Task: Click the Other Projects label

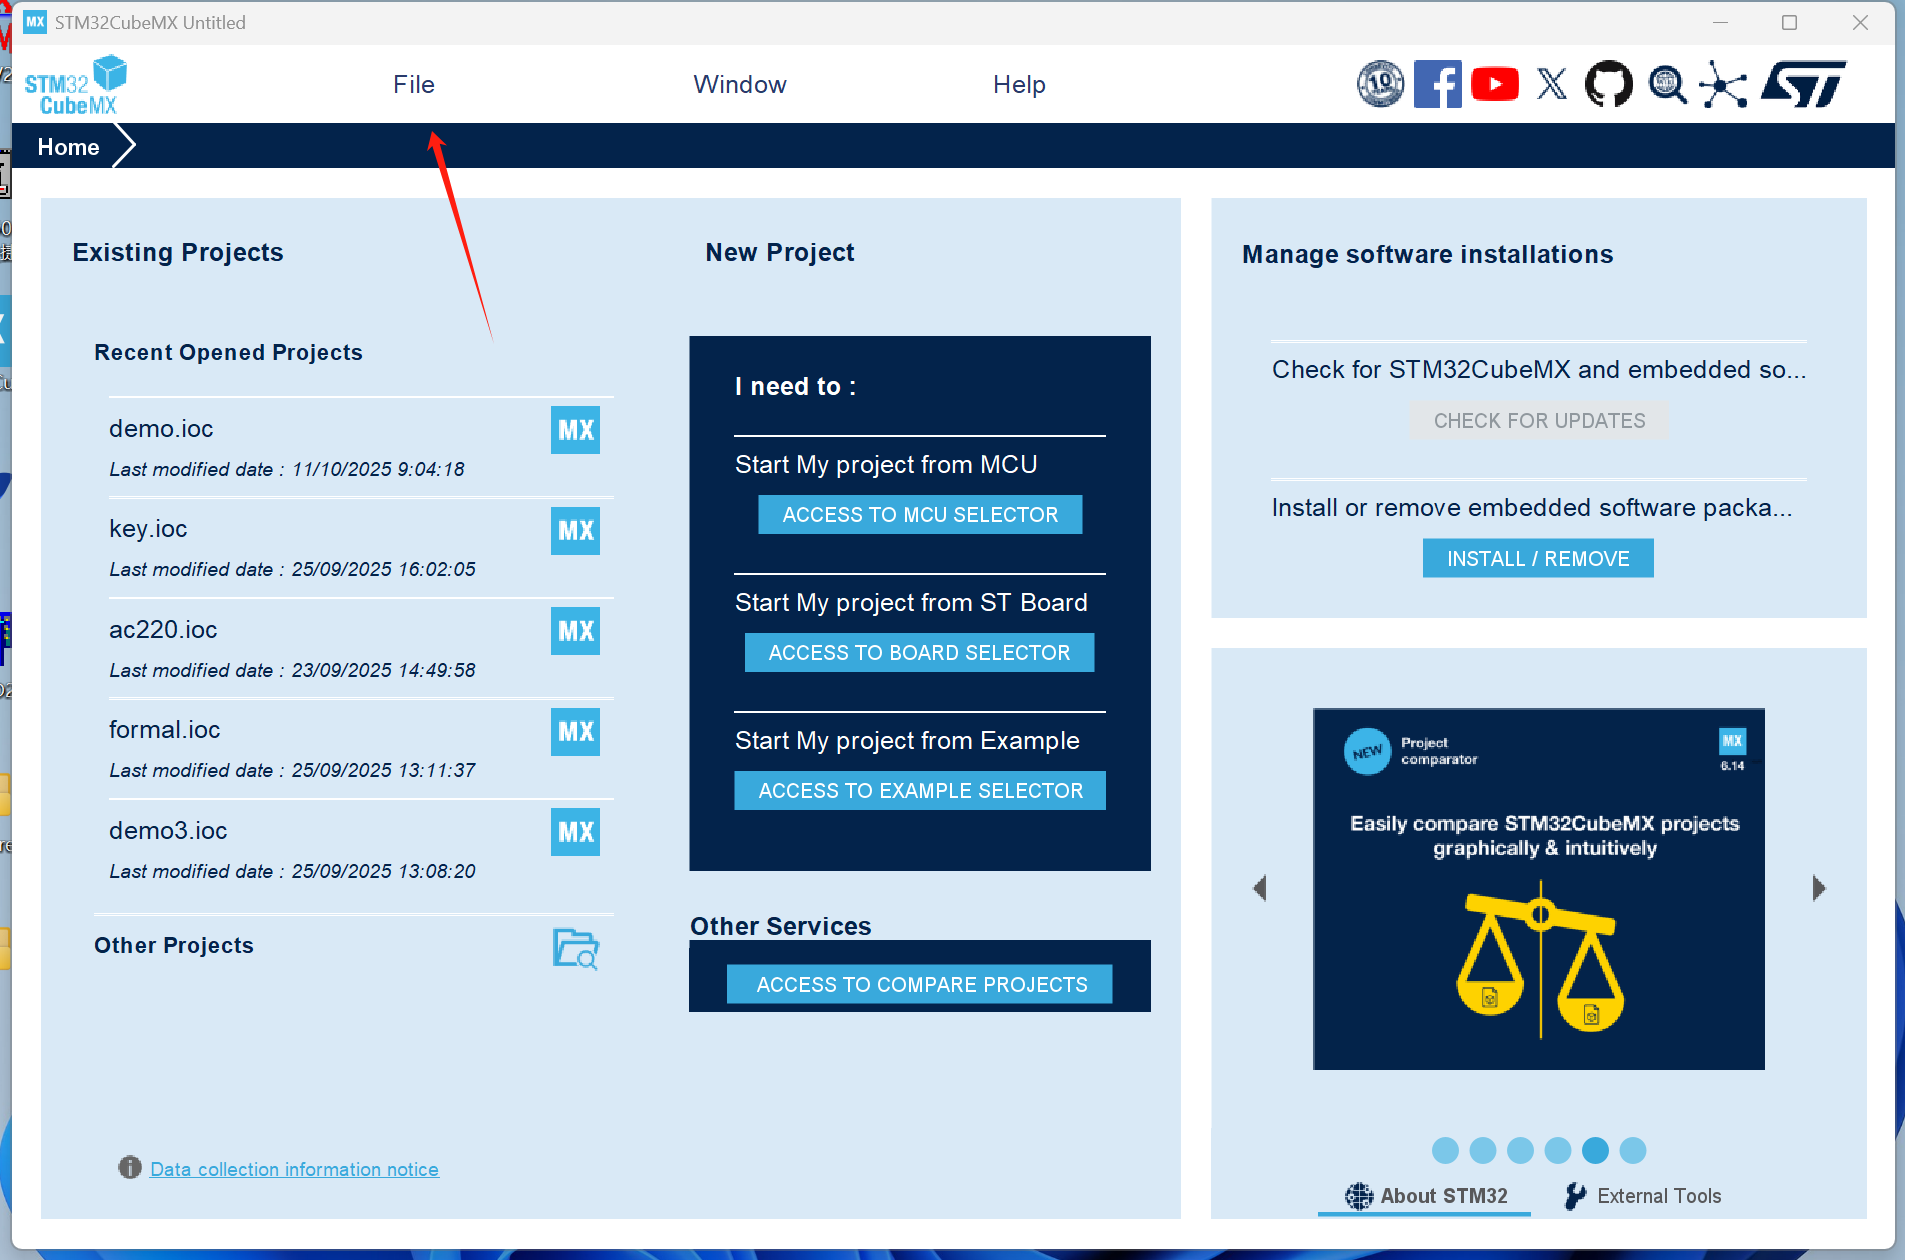Action: 174,946
